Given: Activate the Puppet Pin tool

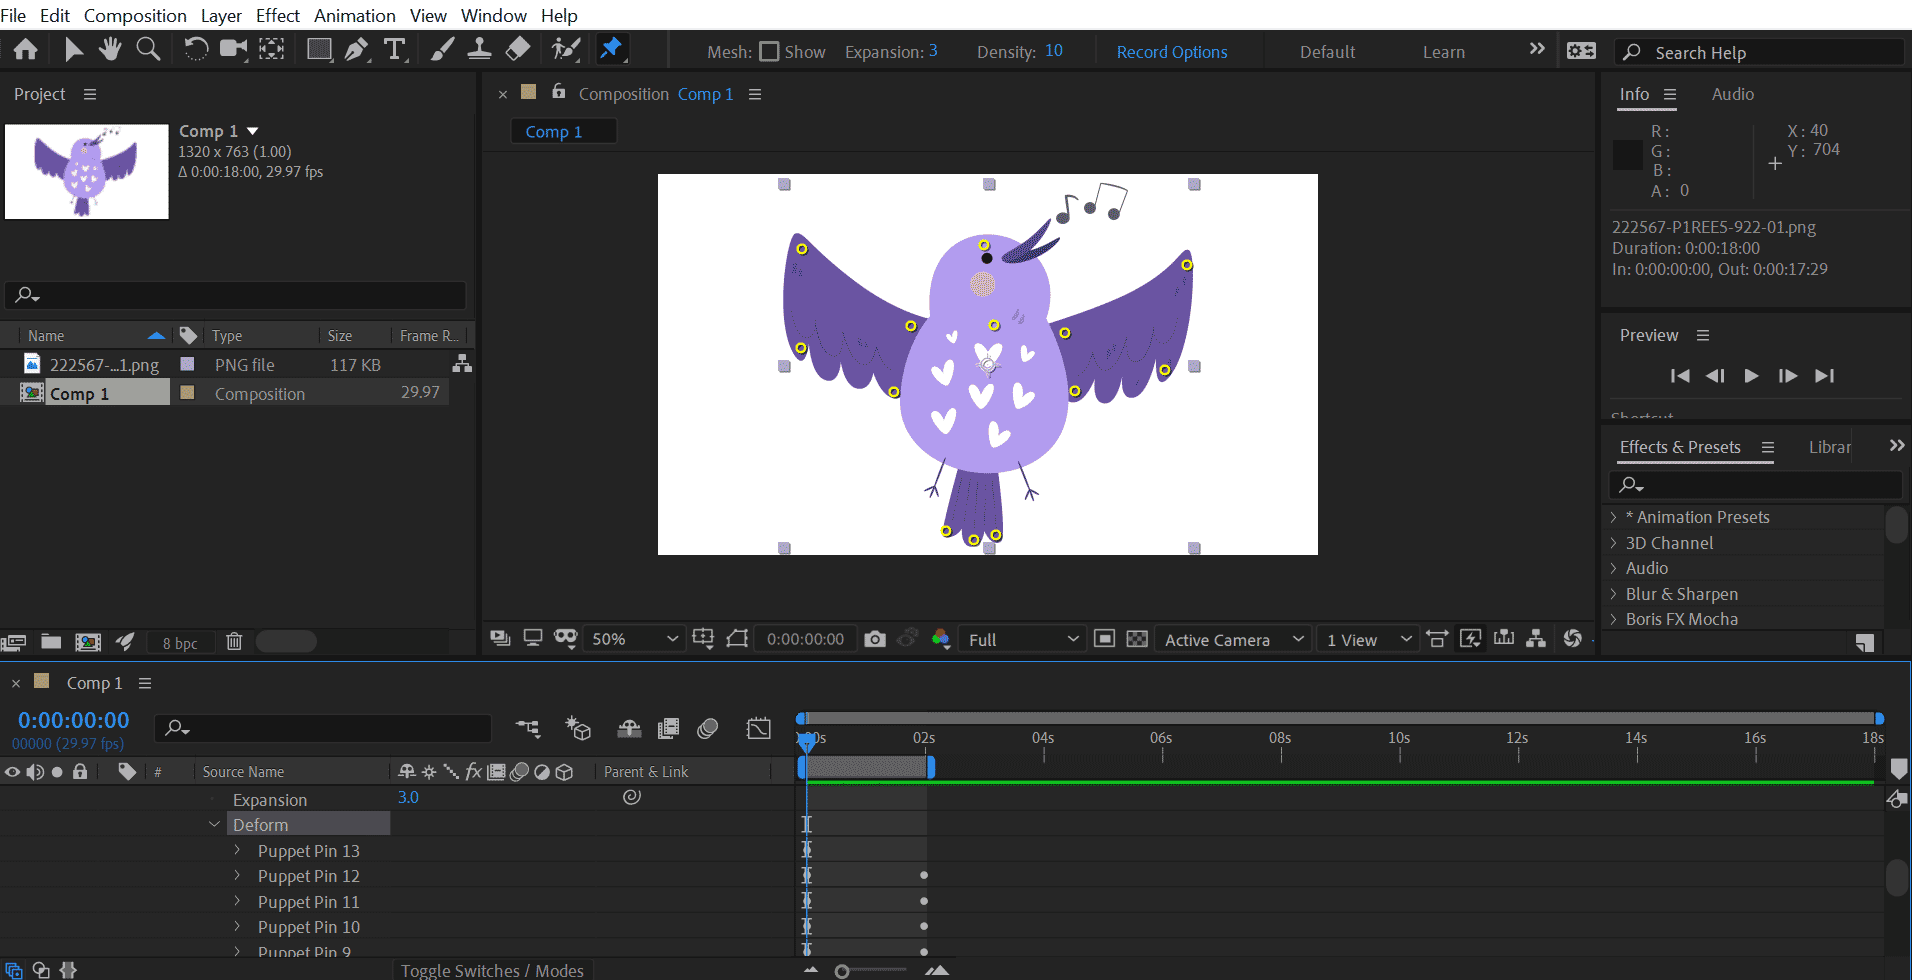Looking at the screenshot, I should (611, 49).
